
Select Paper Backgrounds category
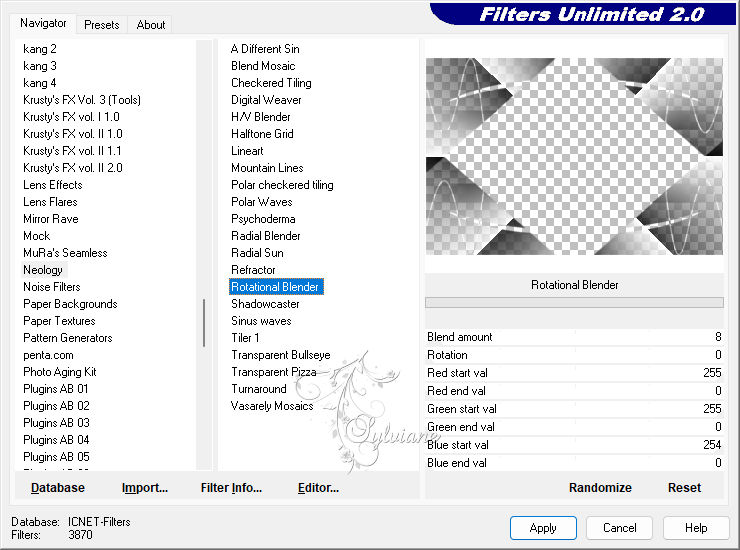[70, 304]
